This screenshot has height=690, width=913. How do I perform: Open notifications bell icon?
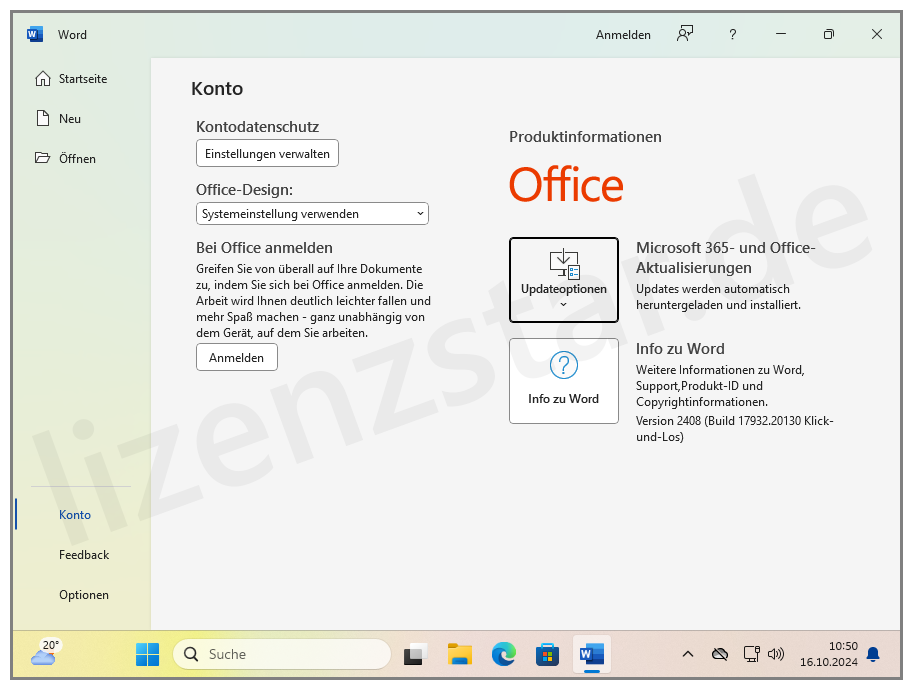[x=873, y=654]
